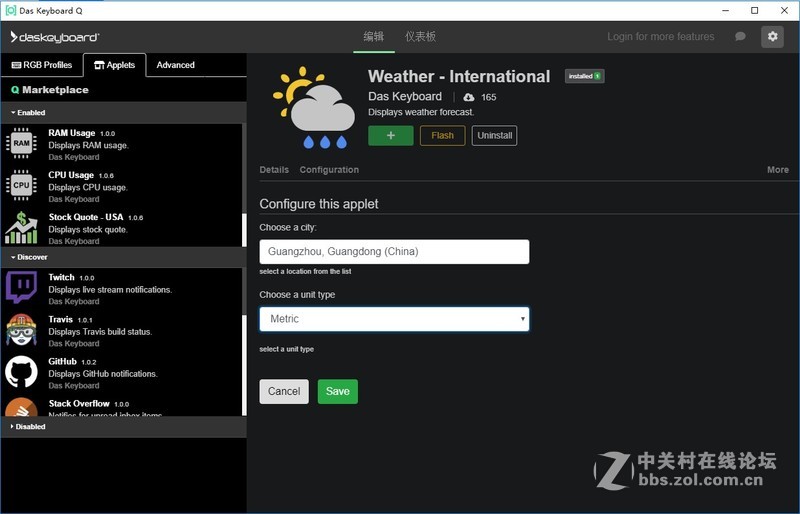Click the download count cloud icon
The width and height of the screenshot is (800, 514).
pos(468,97)
